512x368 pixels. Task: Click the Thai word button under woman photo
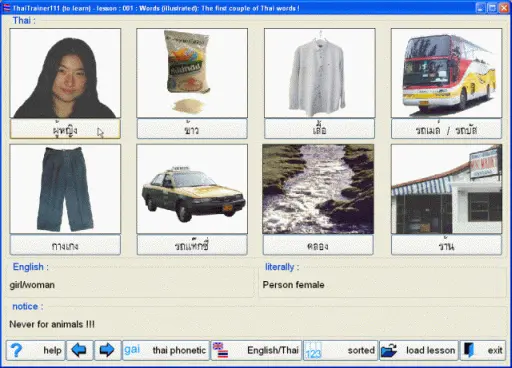pos(65,129)
